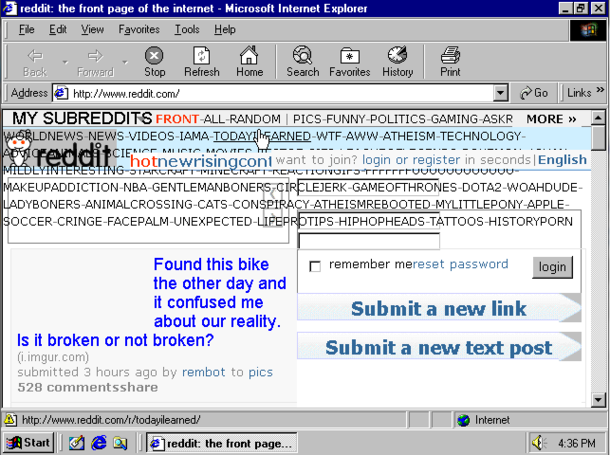This screenshot has width=610, height=455.
Task: Open the View menu
Action: click(92, 30)
